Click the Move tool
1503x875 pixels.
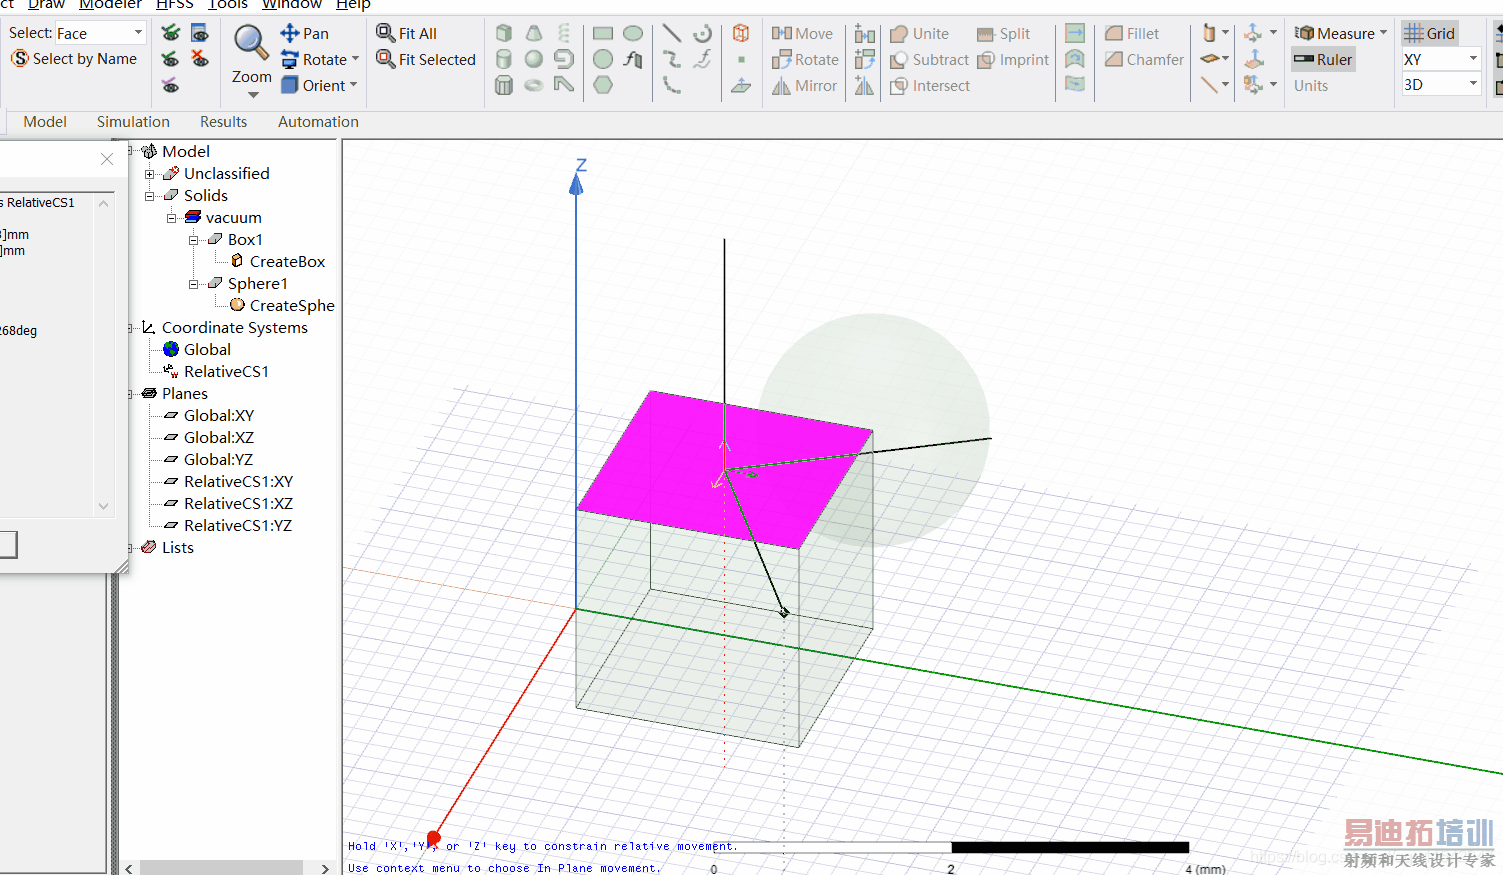802,33
